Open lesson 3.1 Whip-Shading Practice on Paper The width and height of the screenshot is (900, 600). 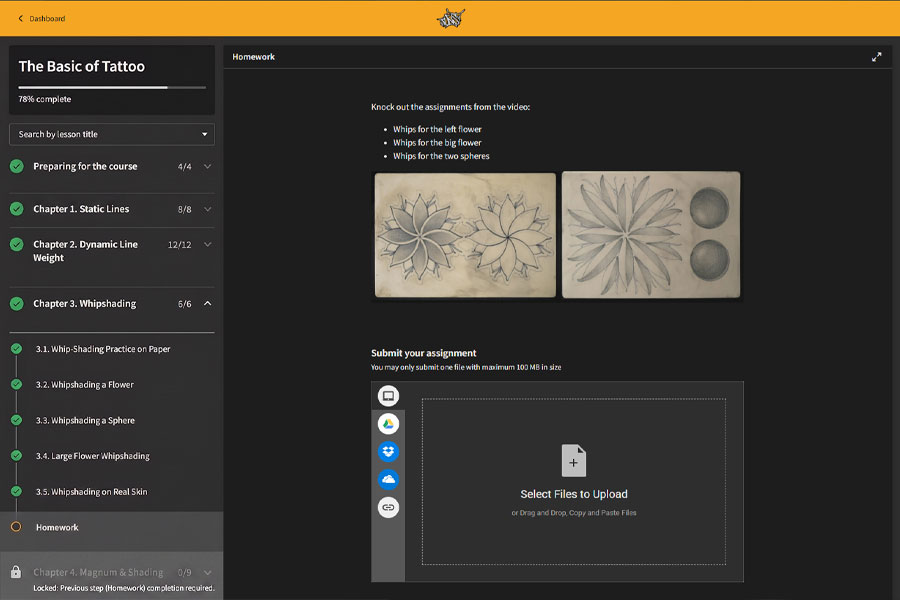(103, 349)
